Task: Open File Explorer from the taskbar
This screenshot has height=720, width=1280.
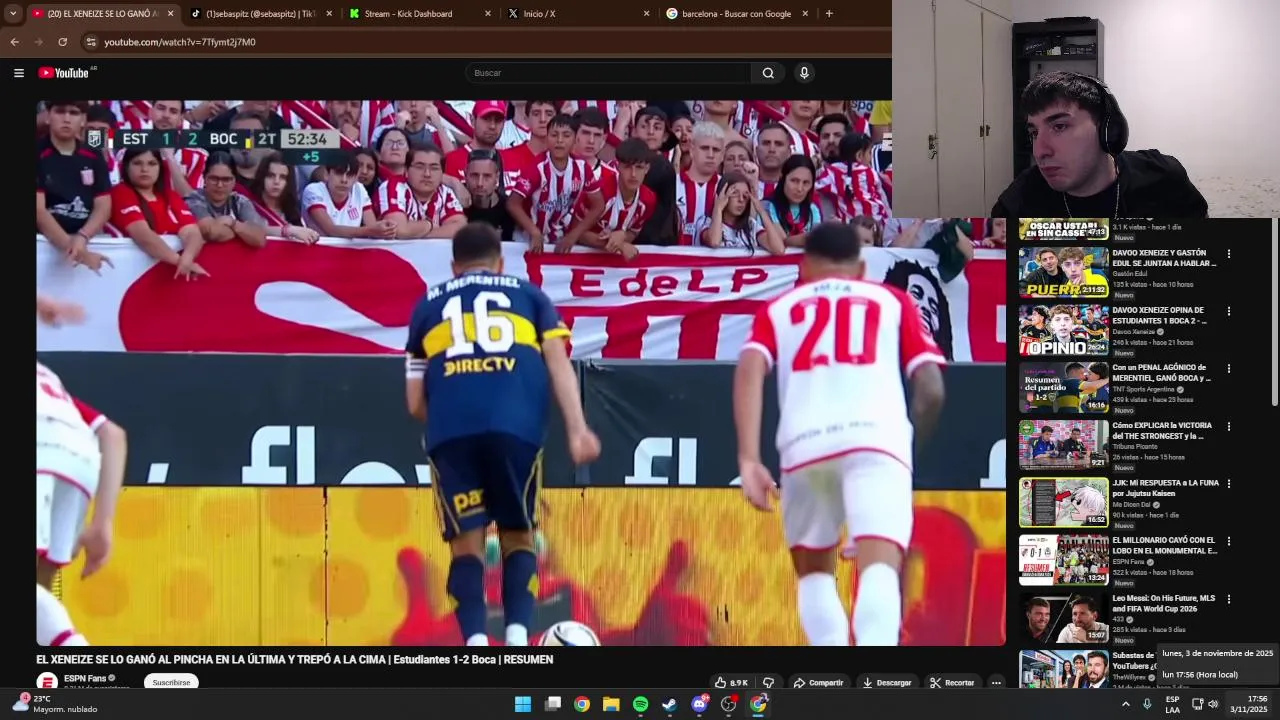Action: point(611,704)
